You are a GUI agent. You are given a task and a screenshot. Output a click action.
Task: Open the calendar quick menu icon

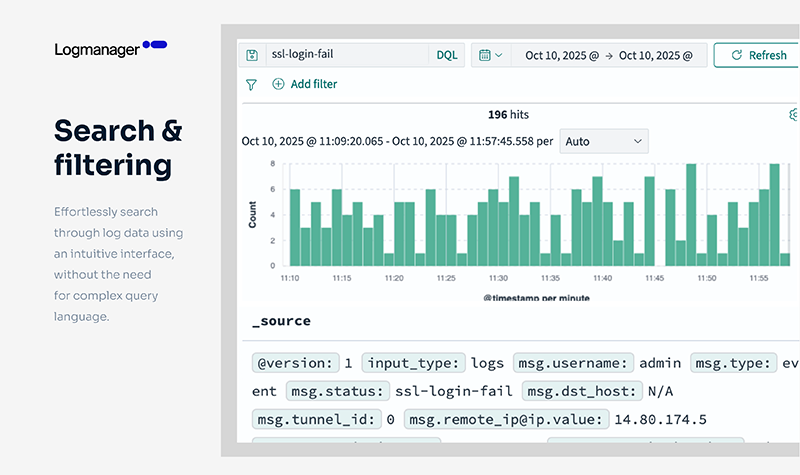(x=490, y=55)
